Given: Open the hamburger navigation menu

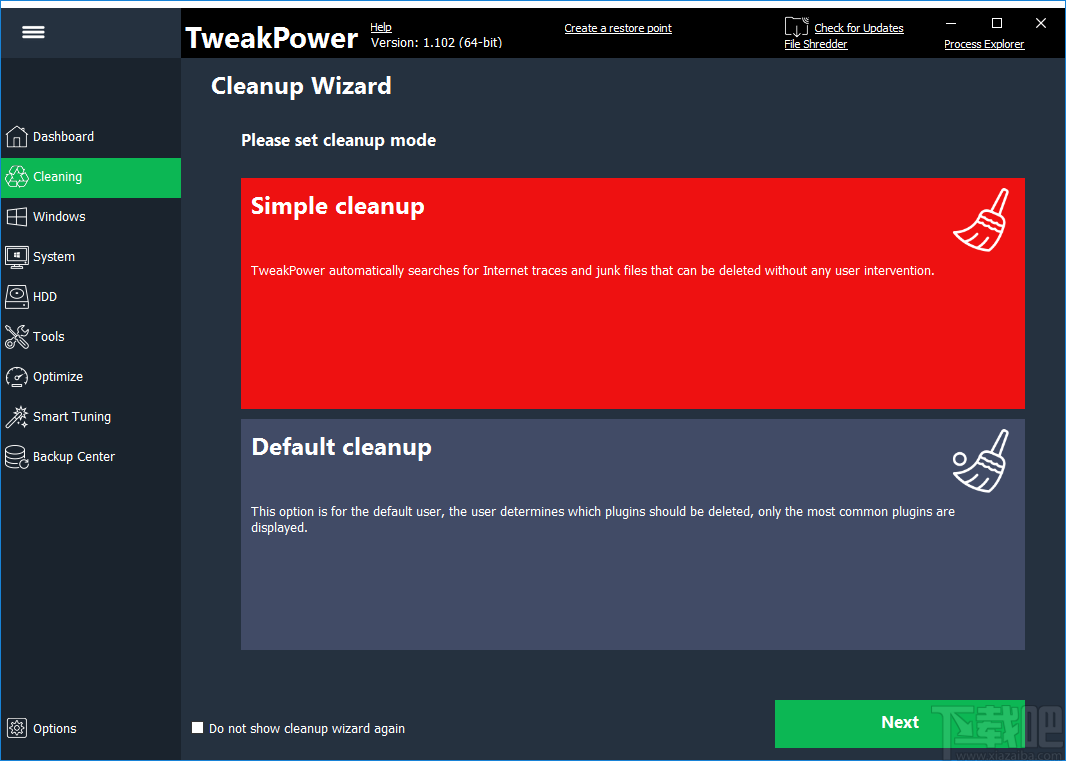Looking at the screenshot, I should (33, 31).
